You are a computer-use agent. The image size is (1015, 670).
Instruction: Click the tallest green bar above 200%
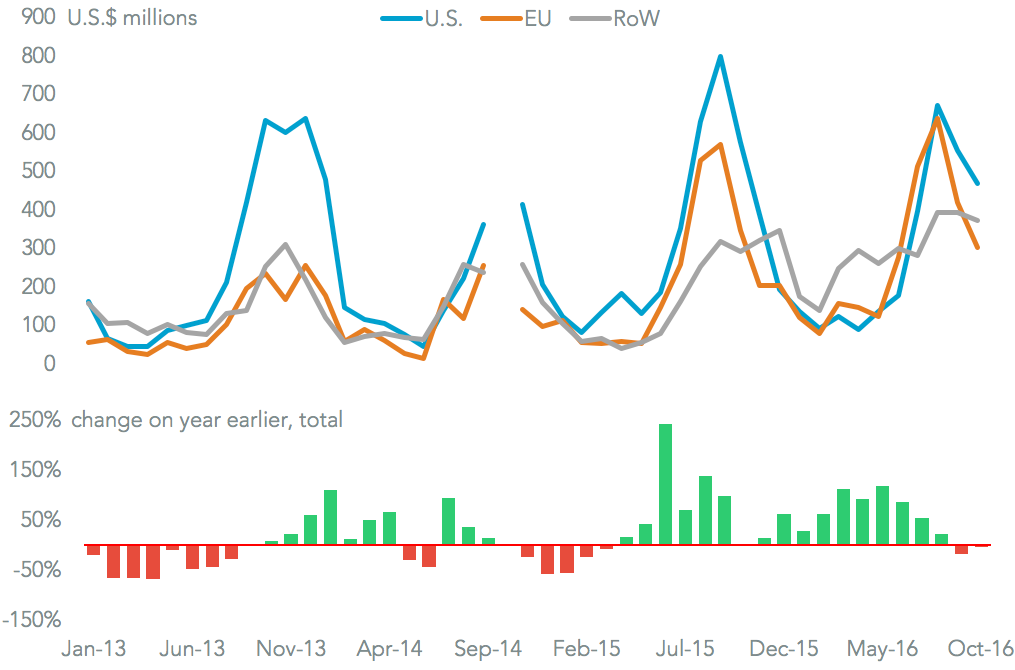point(665,484)
